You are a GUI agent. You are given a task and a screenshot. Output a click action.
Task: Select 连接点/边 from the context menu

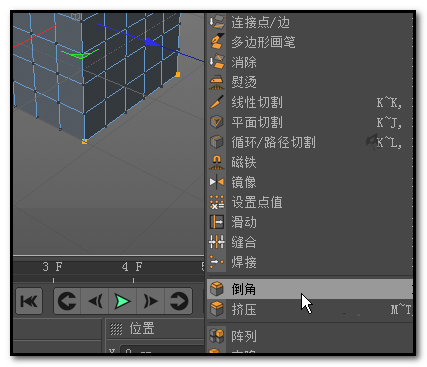tap(310, 22)
